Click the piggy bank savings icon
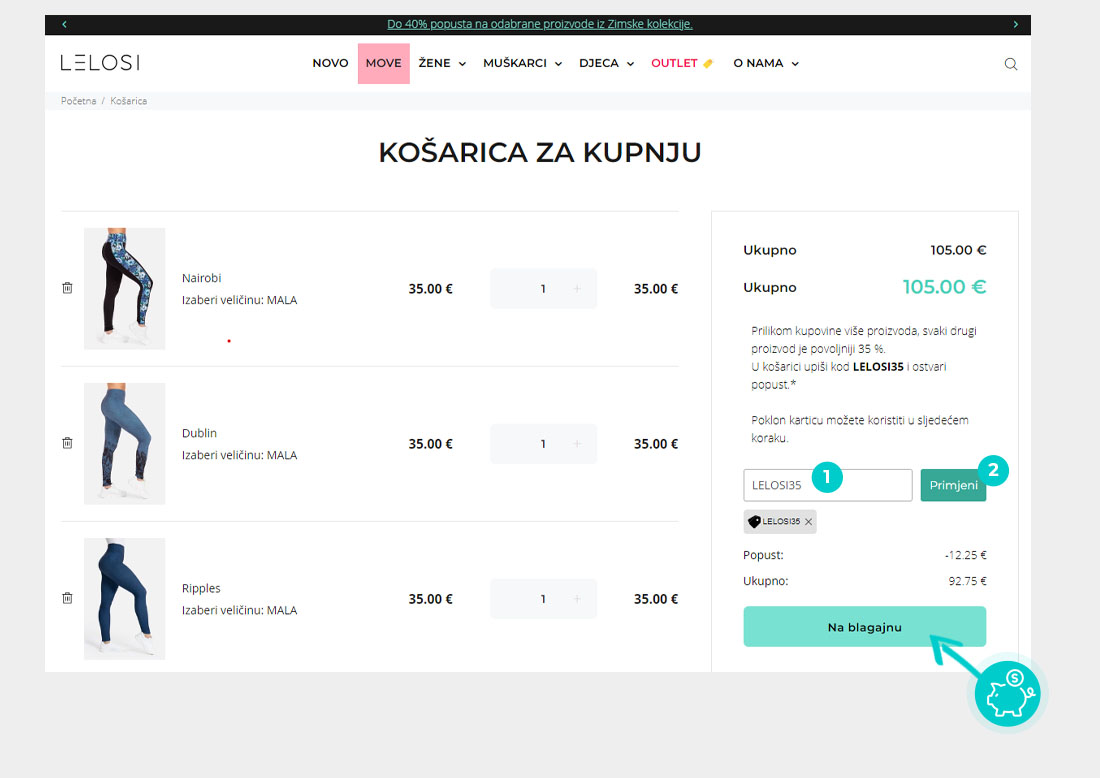 coord(1007,692)
